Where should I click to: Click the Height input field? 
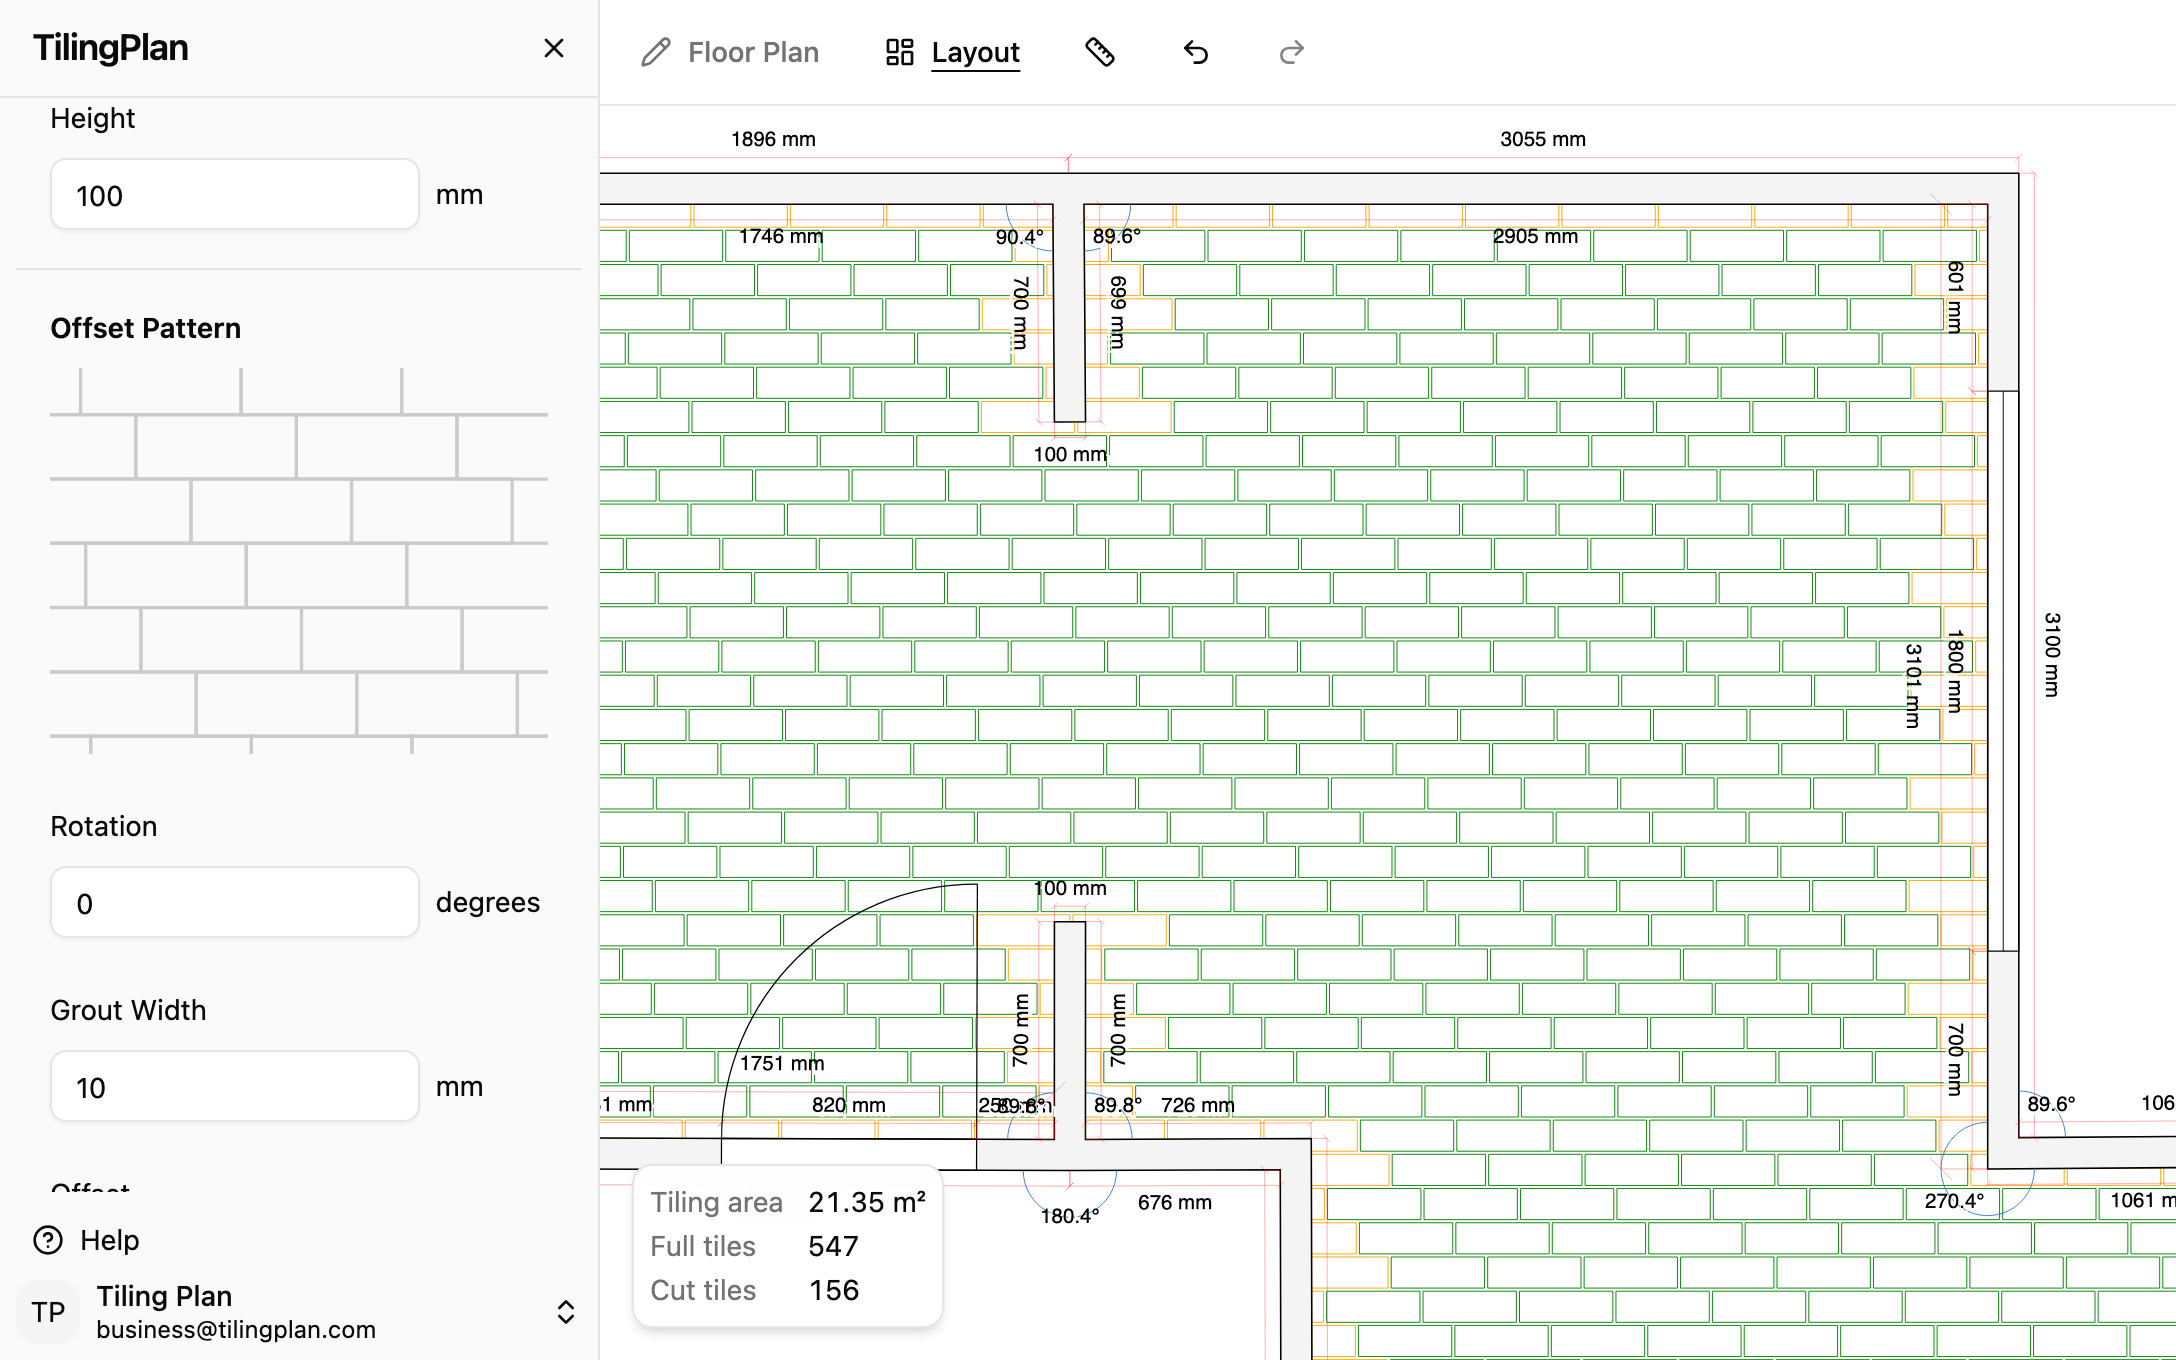click(x=235, y=195)
